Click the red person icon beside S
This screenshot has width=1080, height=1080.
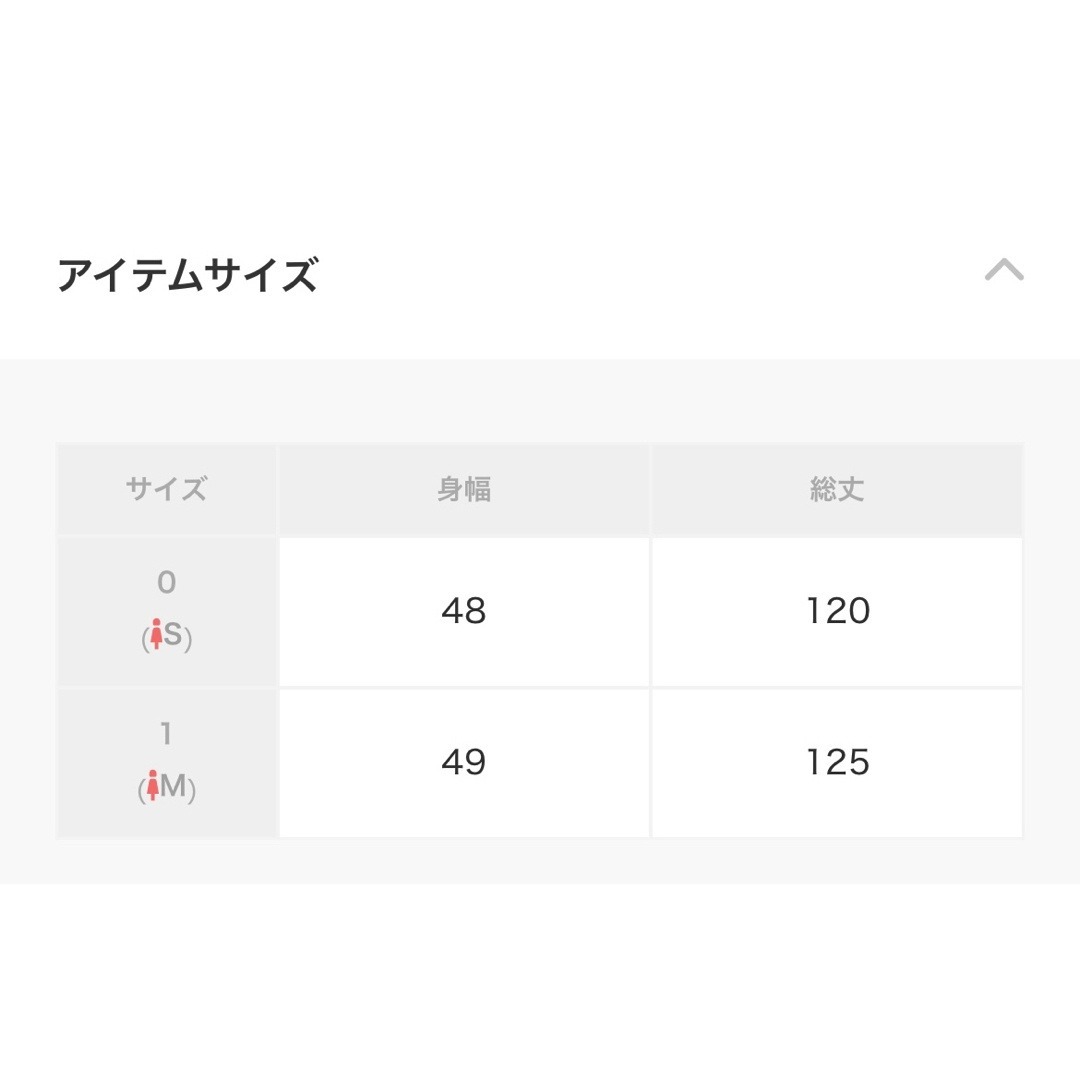coord(156,634)
